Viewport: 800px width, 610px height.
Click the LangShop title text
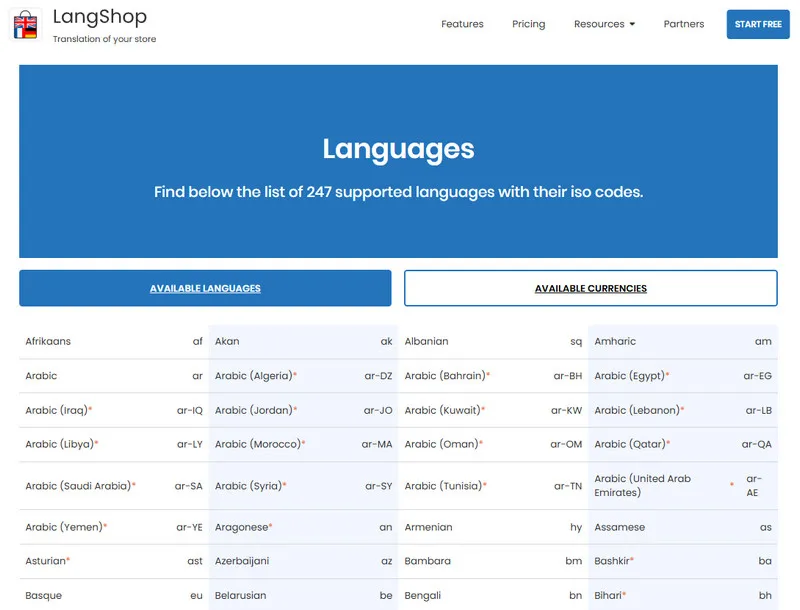(99, 17)
